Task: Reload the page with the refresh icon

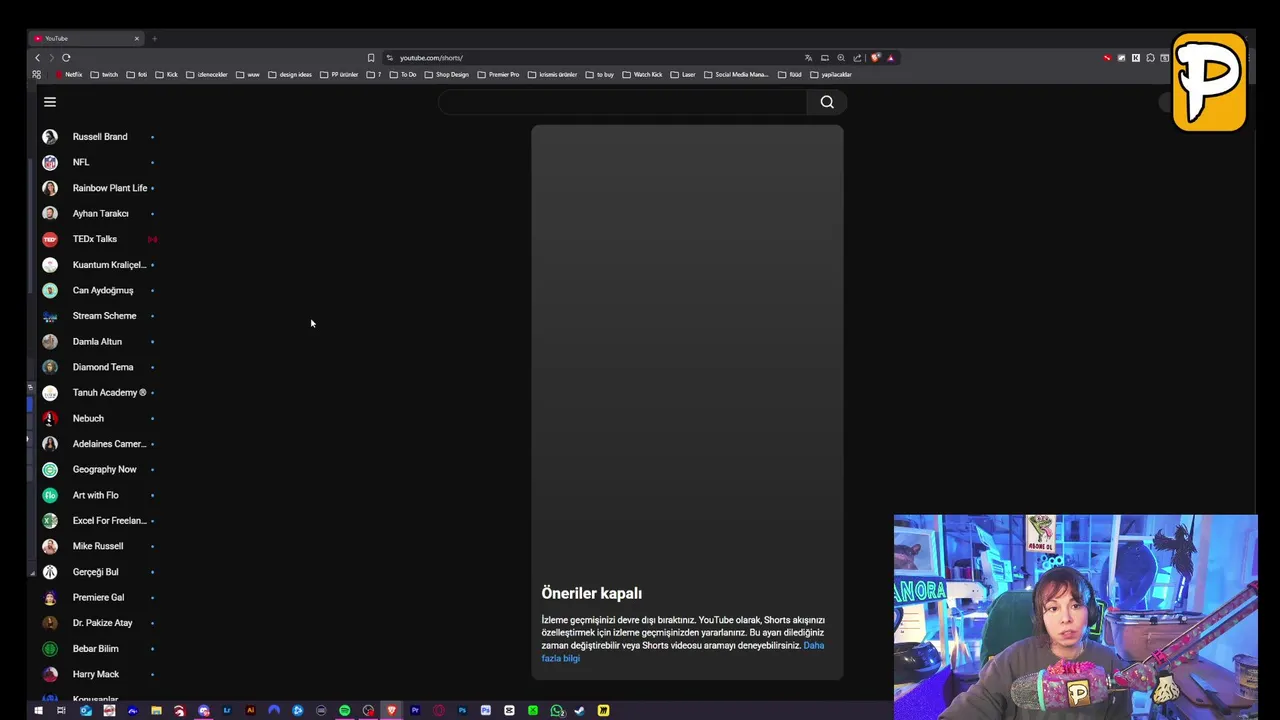Action: [x=66, y=58]
